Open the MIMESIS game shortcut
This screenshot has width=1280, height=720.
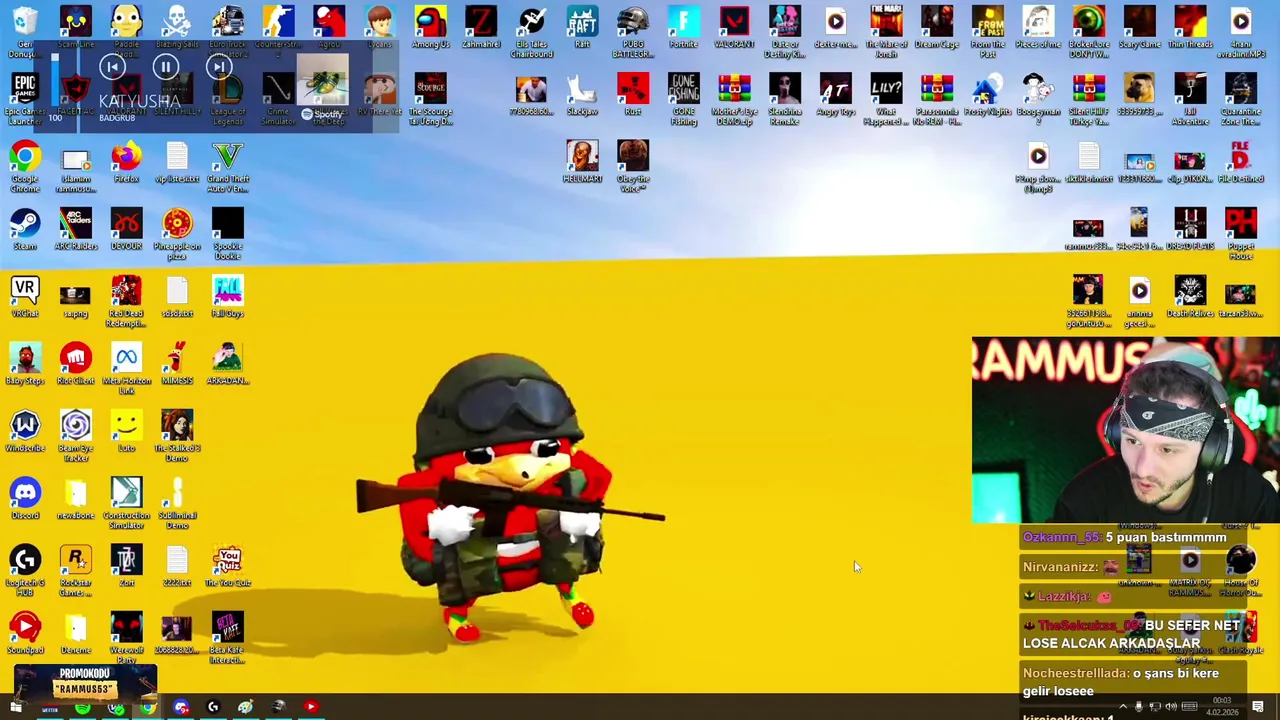pyautogui.click(x=177, y=364)
